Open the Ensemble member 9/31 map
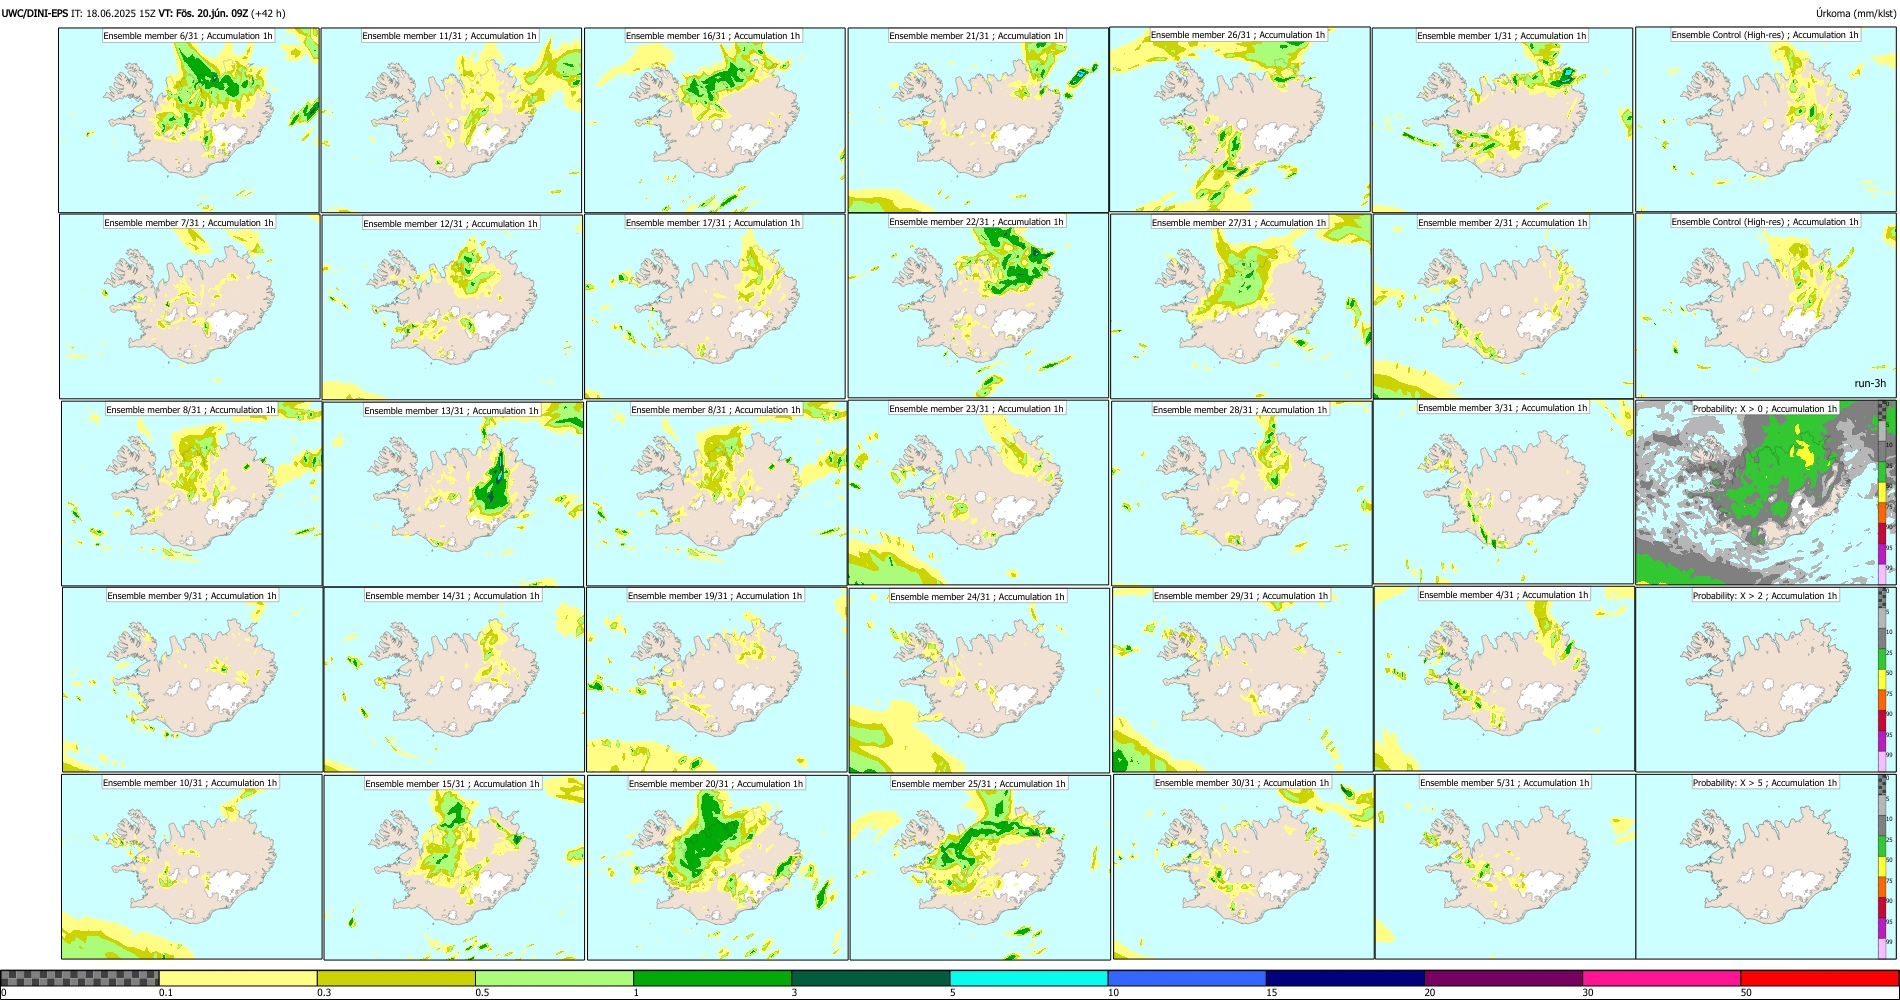This screenshot has width=1900, height=1000. 192,679
